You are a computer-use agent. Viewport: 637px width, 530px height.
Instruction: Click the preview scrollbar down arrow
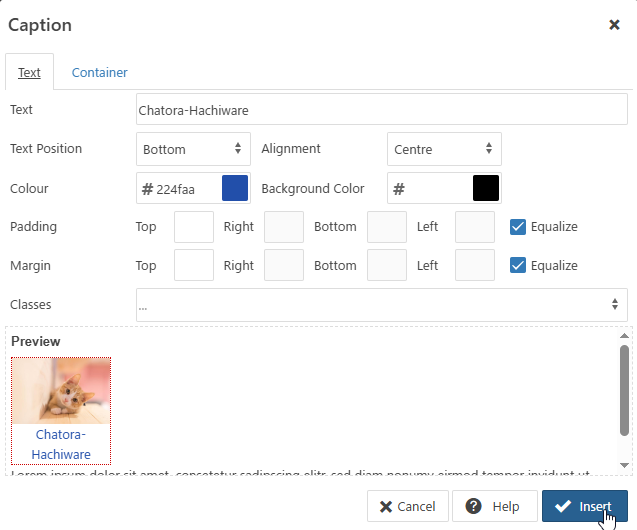click(625, 465)
